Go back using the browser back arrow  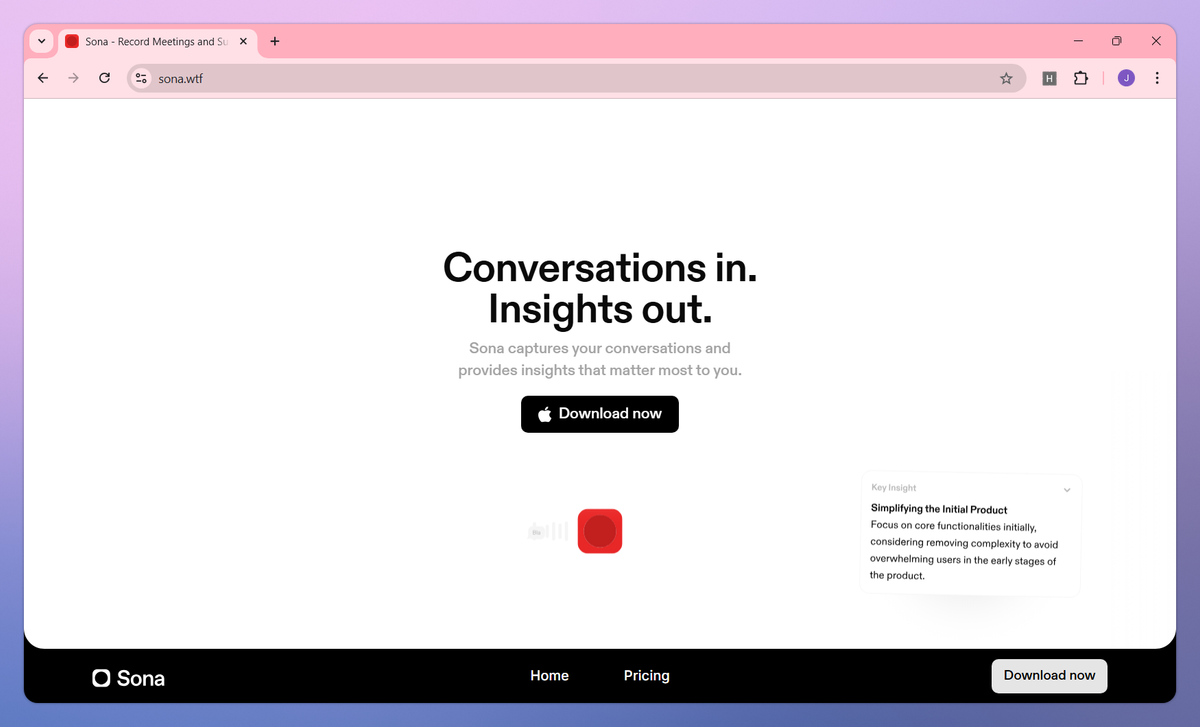[x=42, y=78]
